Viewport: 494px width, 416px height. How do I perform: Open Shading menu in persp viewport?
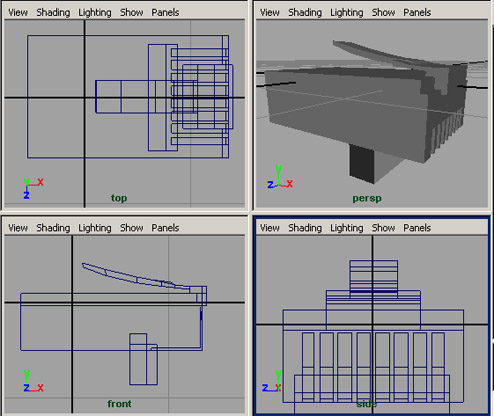[x=305, y=13]
